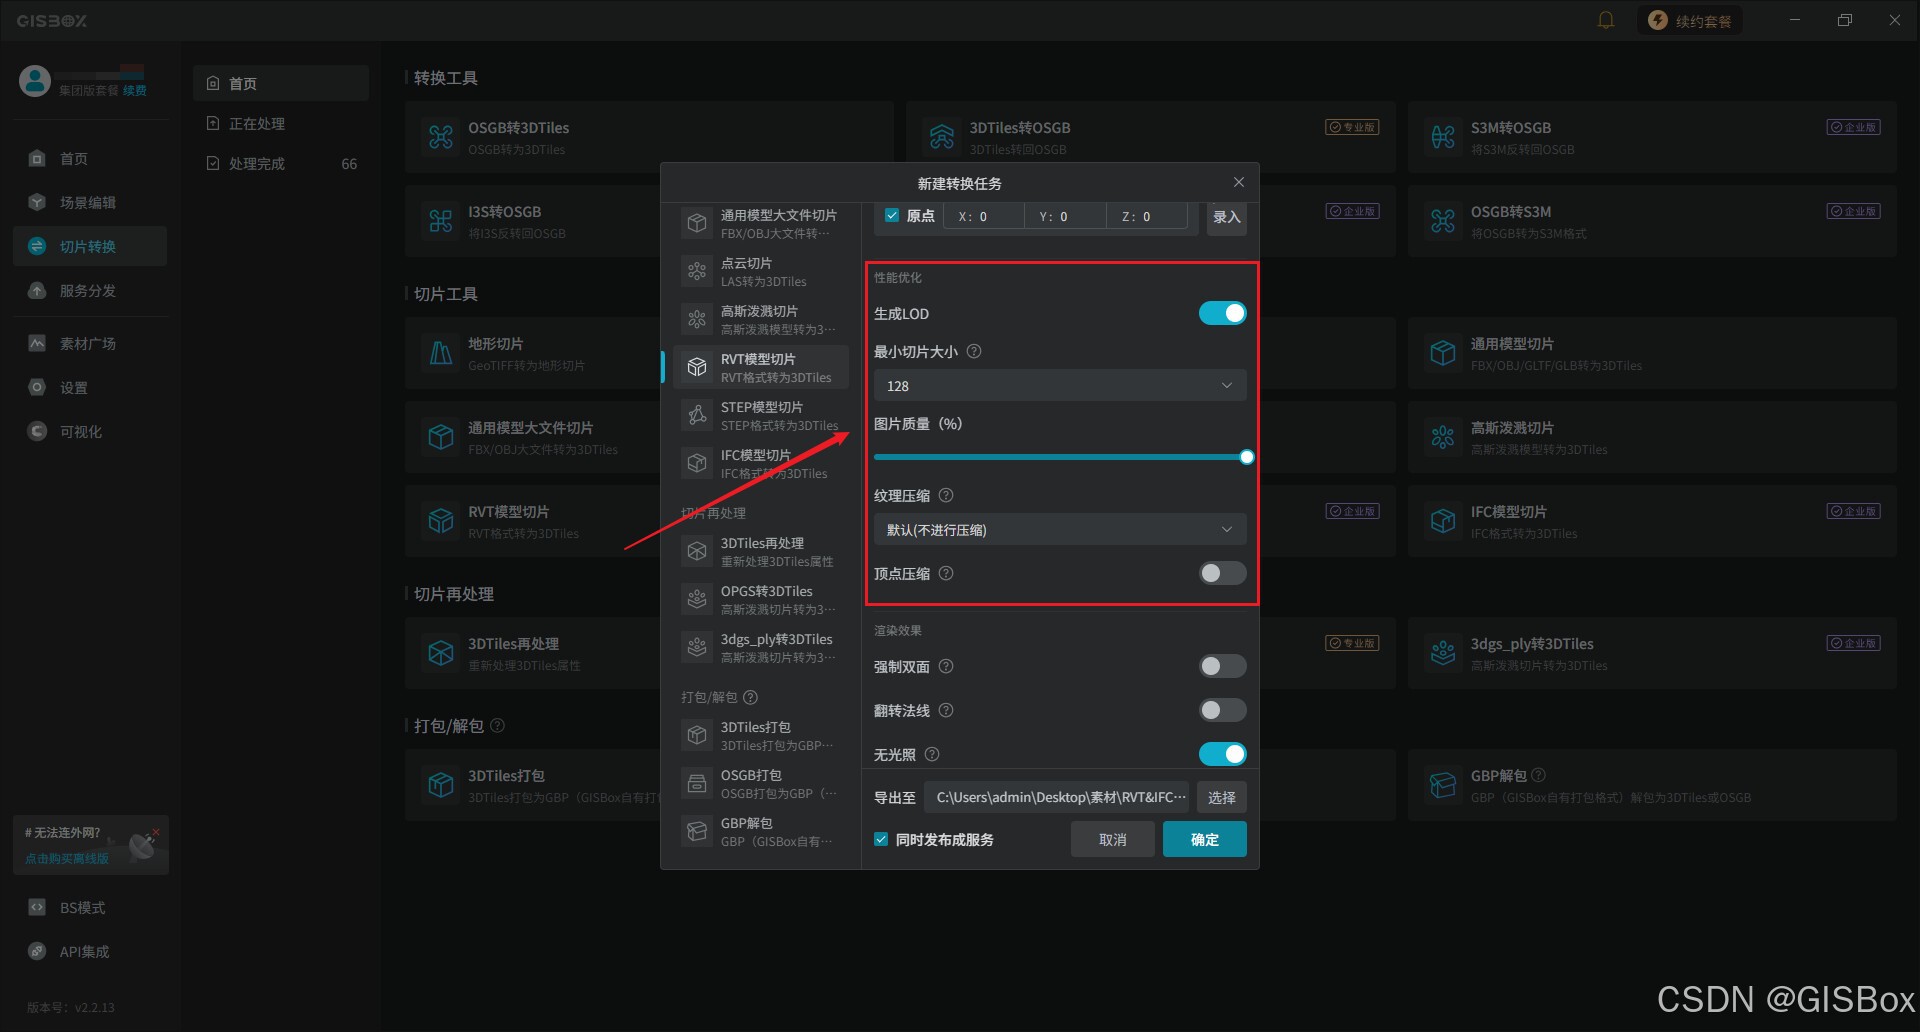Click the 顶点压缩 help icon
This screenshot has height=1032, width=1920.
click(x=946, y=573)
